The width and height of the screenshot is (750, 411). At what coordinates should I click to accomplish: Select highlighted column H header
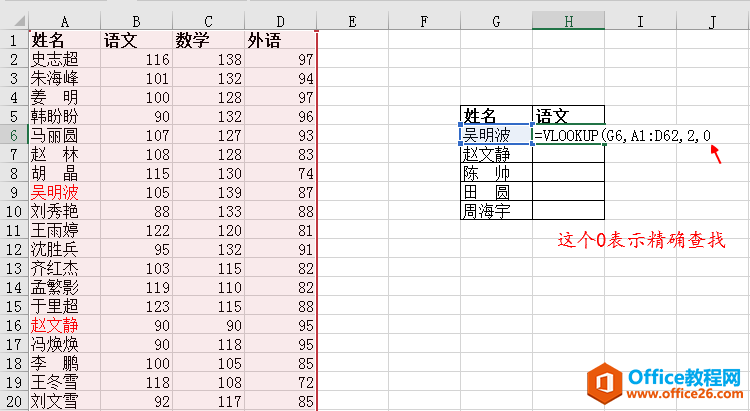click(x=568, y=21)
